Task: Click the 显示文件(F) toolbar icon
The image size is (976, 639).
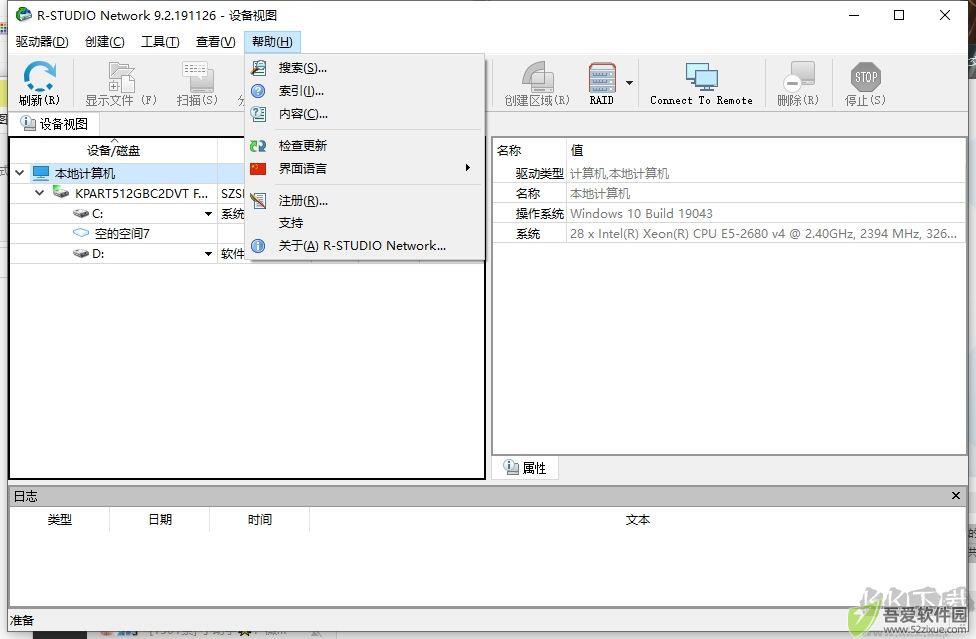Action: [x=121, y=83]
